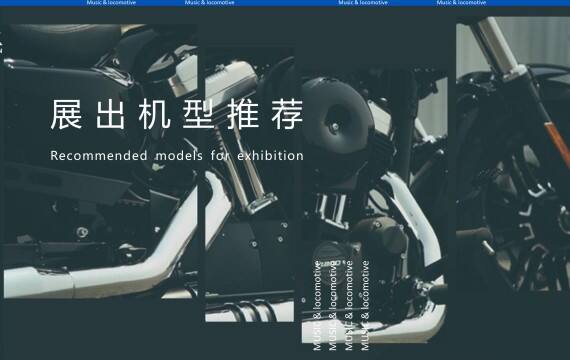The width and height of the screenshot is (570, 360).
Task: Click the leftmost "Music & locomotive" label in blue bar
Action: click(x=111, y=3)
